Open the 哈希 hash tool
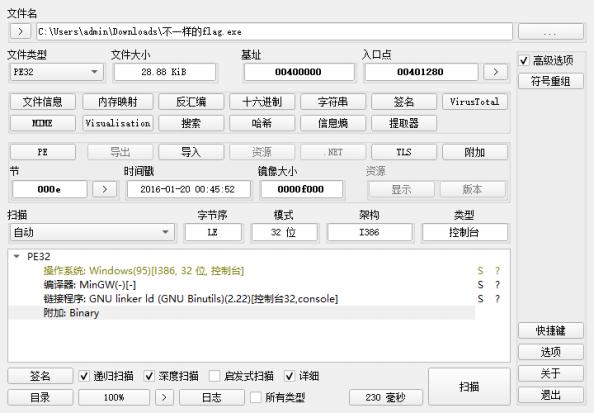 click(x=262, y=123)
